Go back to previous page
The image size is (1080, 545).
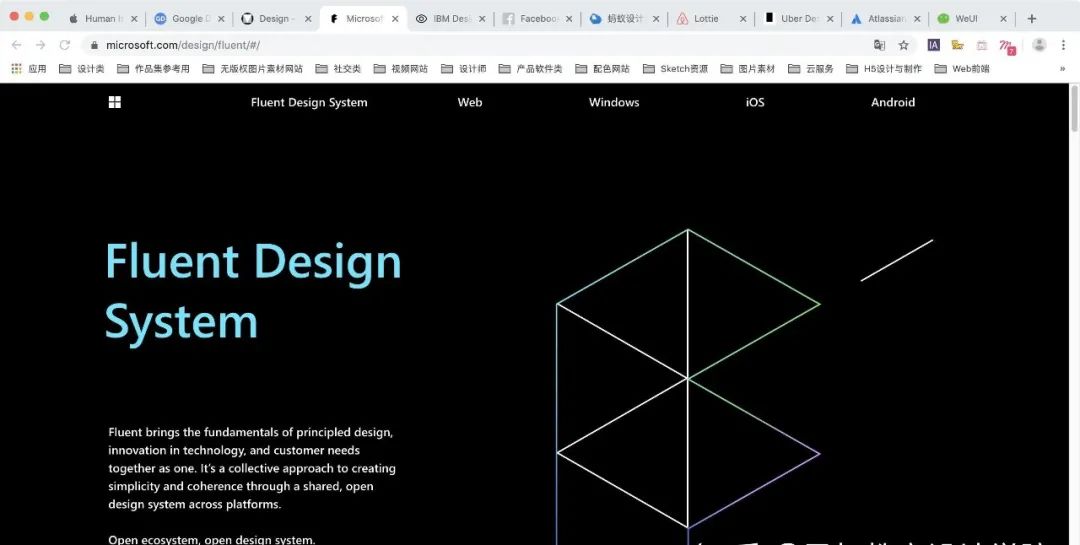[x=17, y=45]
